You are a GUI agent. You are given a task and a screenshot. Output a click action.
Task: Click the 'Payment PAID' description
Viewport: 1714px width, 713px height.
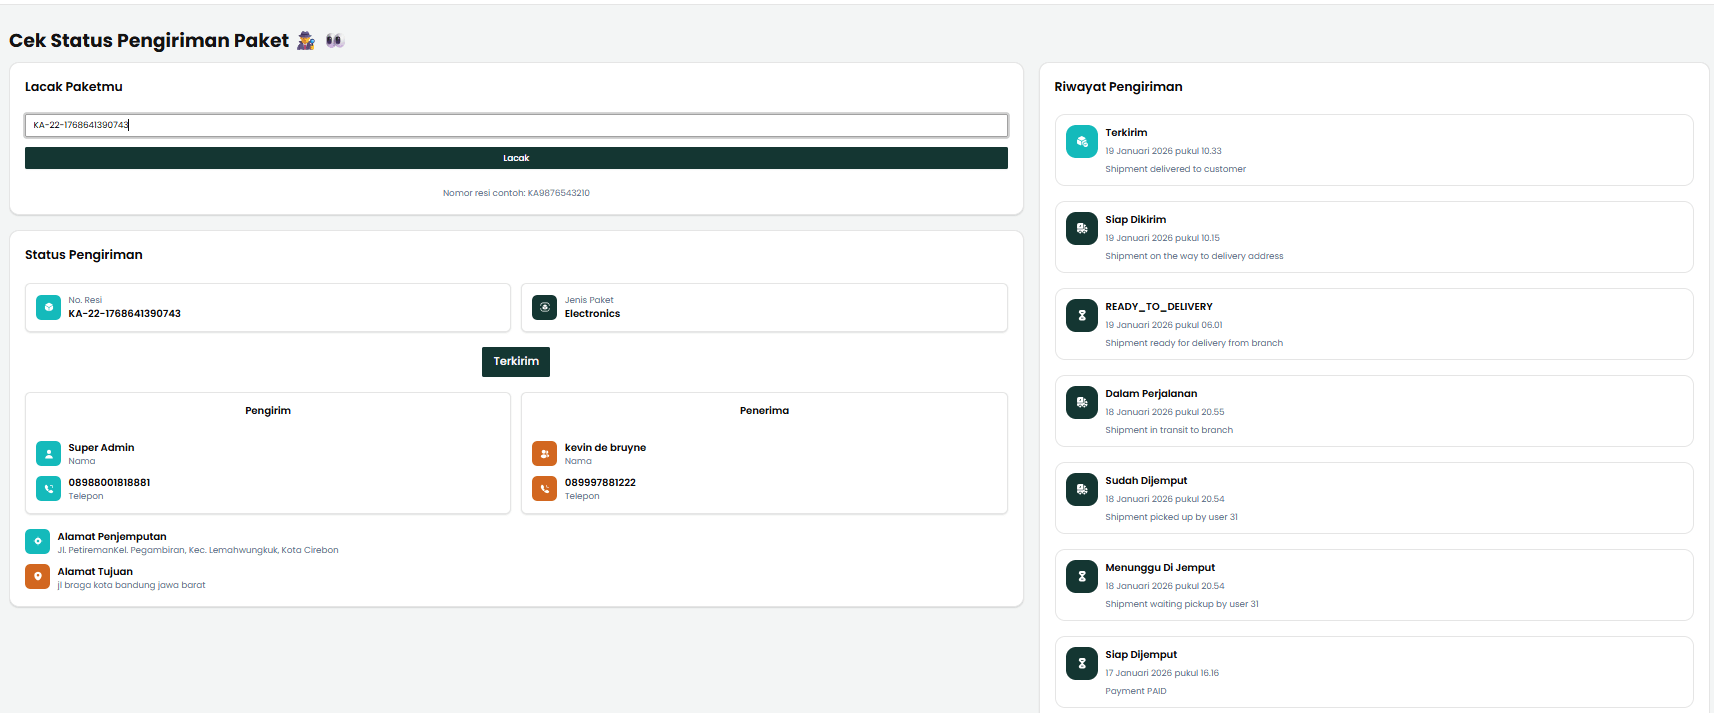(x=1135, y=691)
